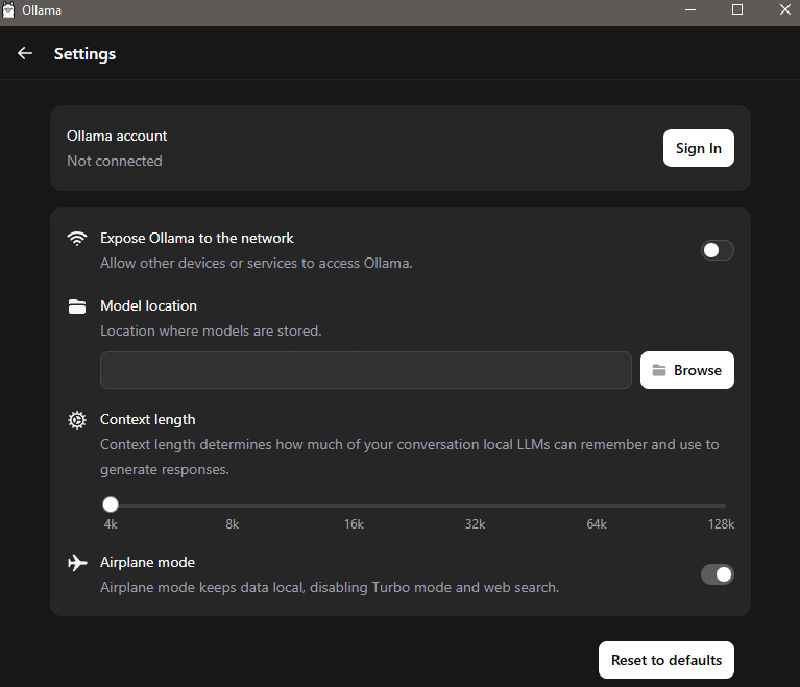Click the context length slider handle at 4k
The width and height of the screenshot is (800, 687).
pos(110,504)
